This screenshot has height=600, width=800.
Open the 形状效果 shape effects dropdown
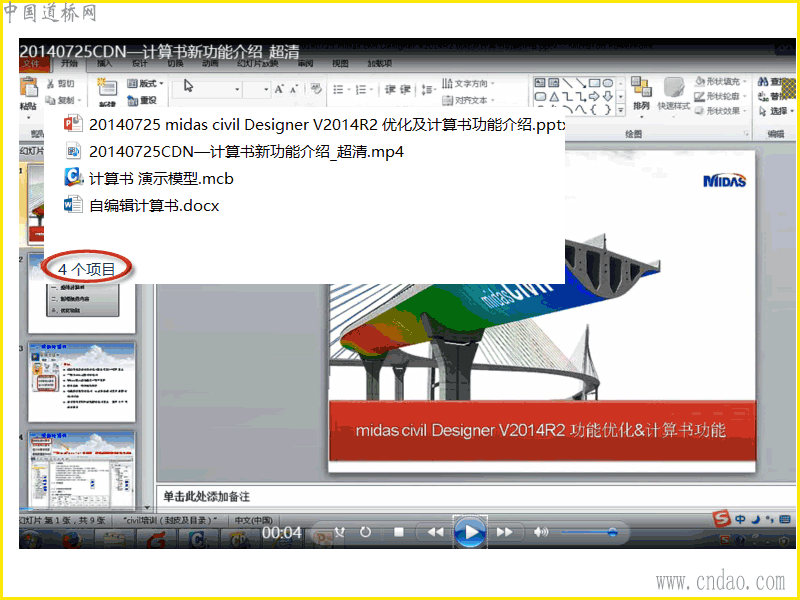(x=720, y=111)
